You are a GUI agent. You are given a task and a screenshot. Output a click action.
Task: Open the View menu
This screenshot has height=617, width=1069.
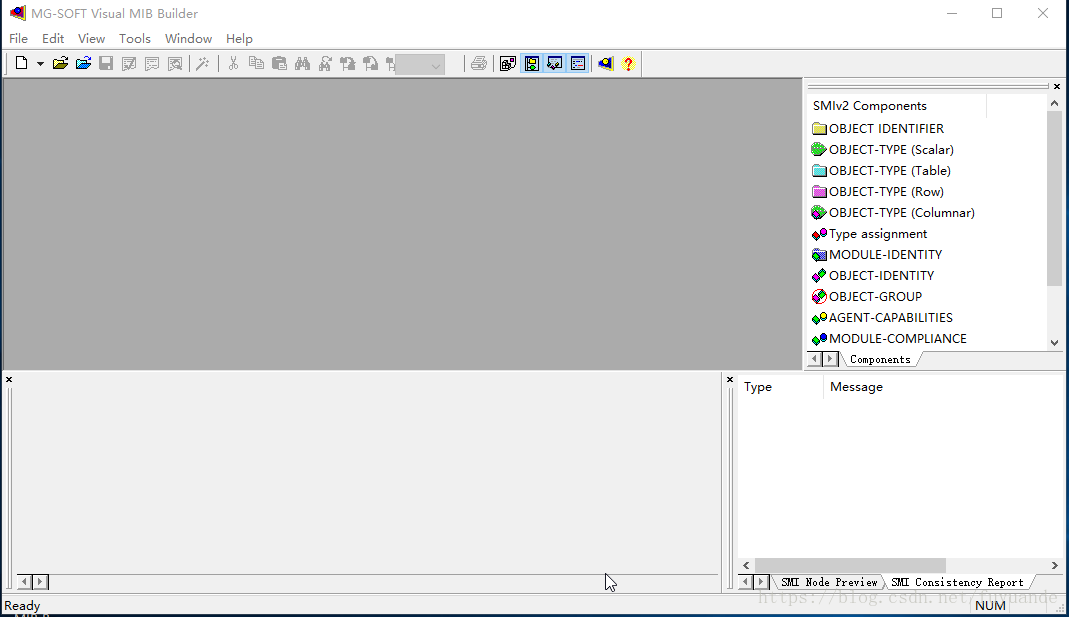click(x=91, y=39)
